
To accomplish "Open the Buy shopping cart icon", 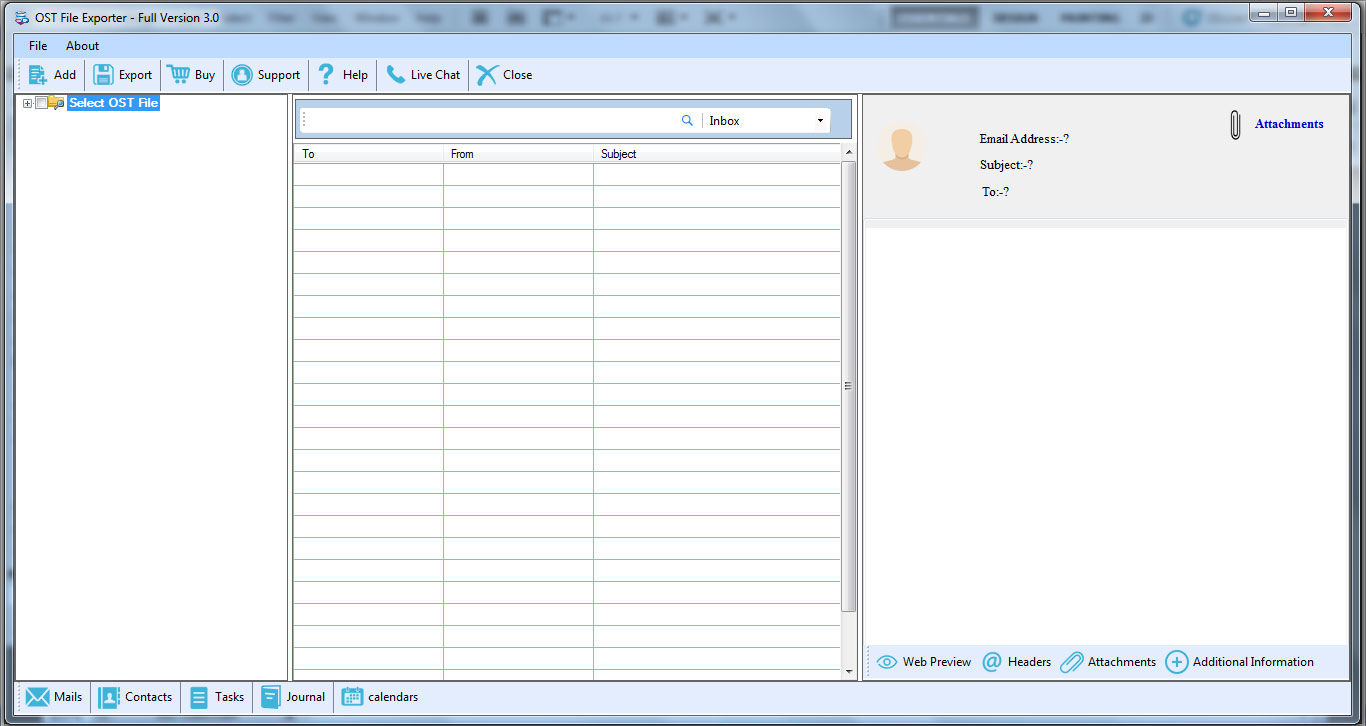I will coord(179,75).
